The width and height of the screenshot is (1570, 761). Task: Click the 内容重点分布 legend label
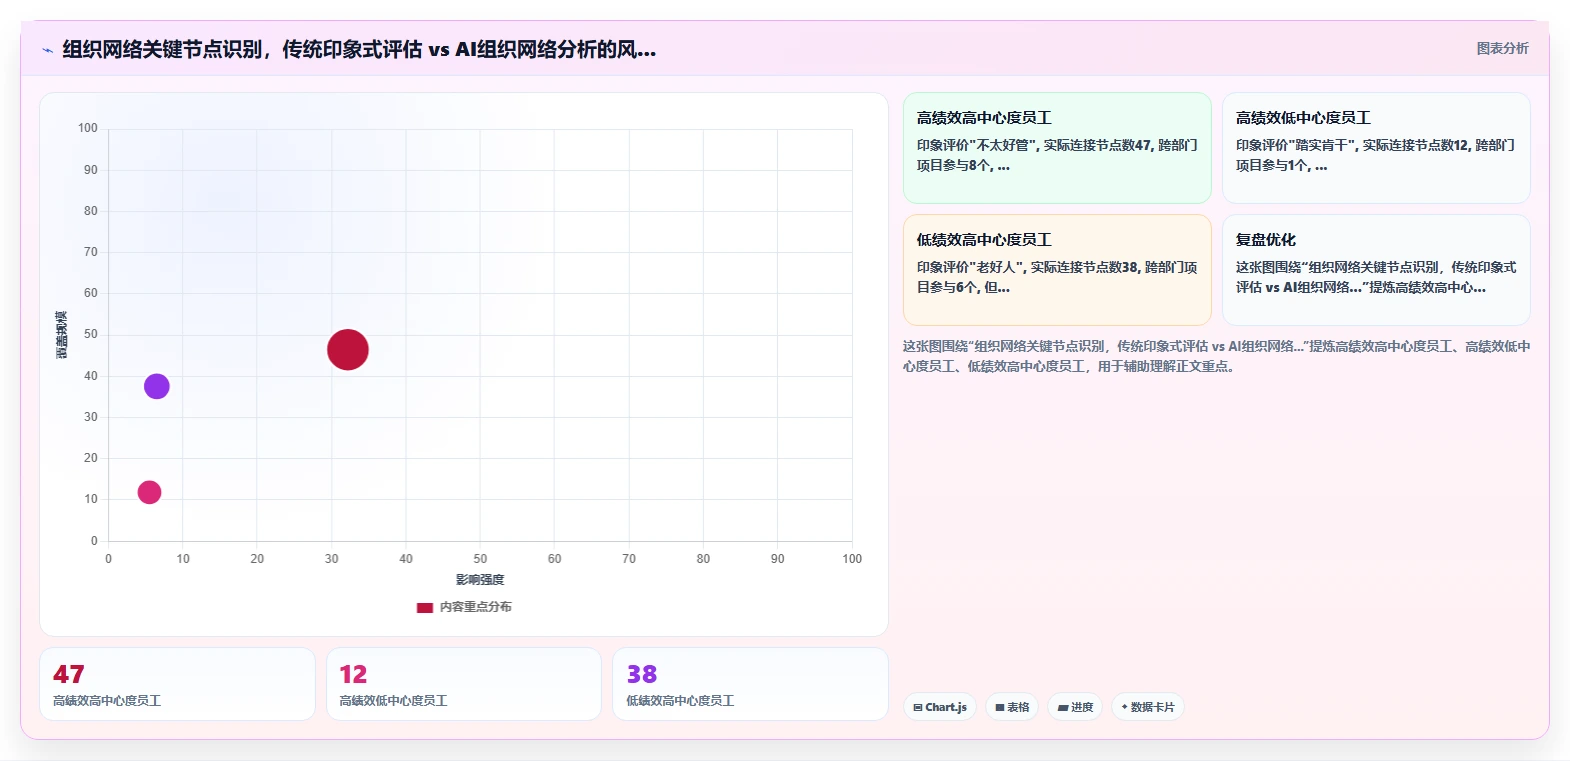(476, 607)
